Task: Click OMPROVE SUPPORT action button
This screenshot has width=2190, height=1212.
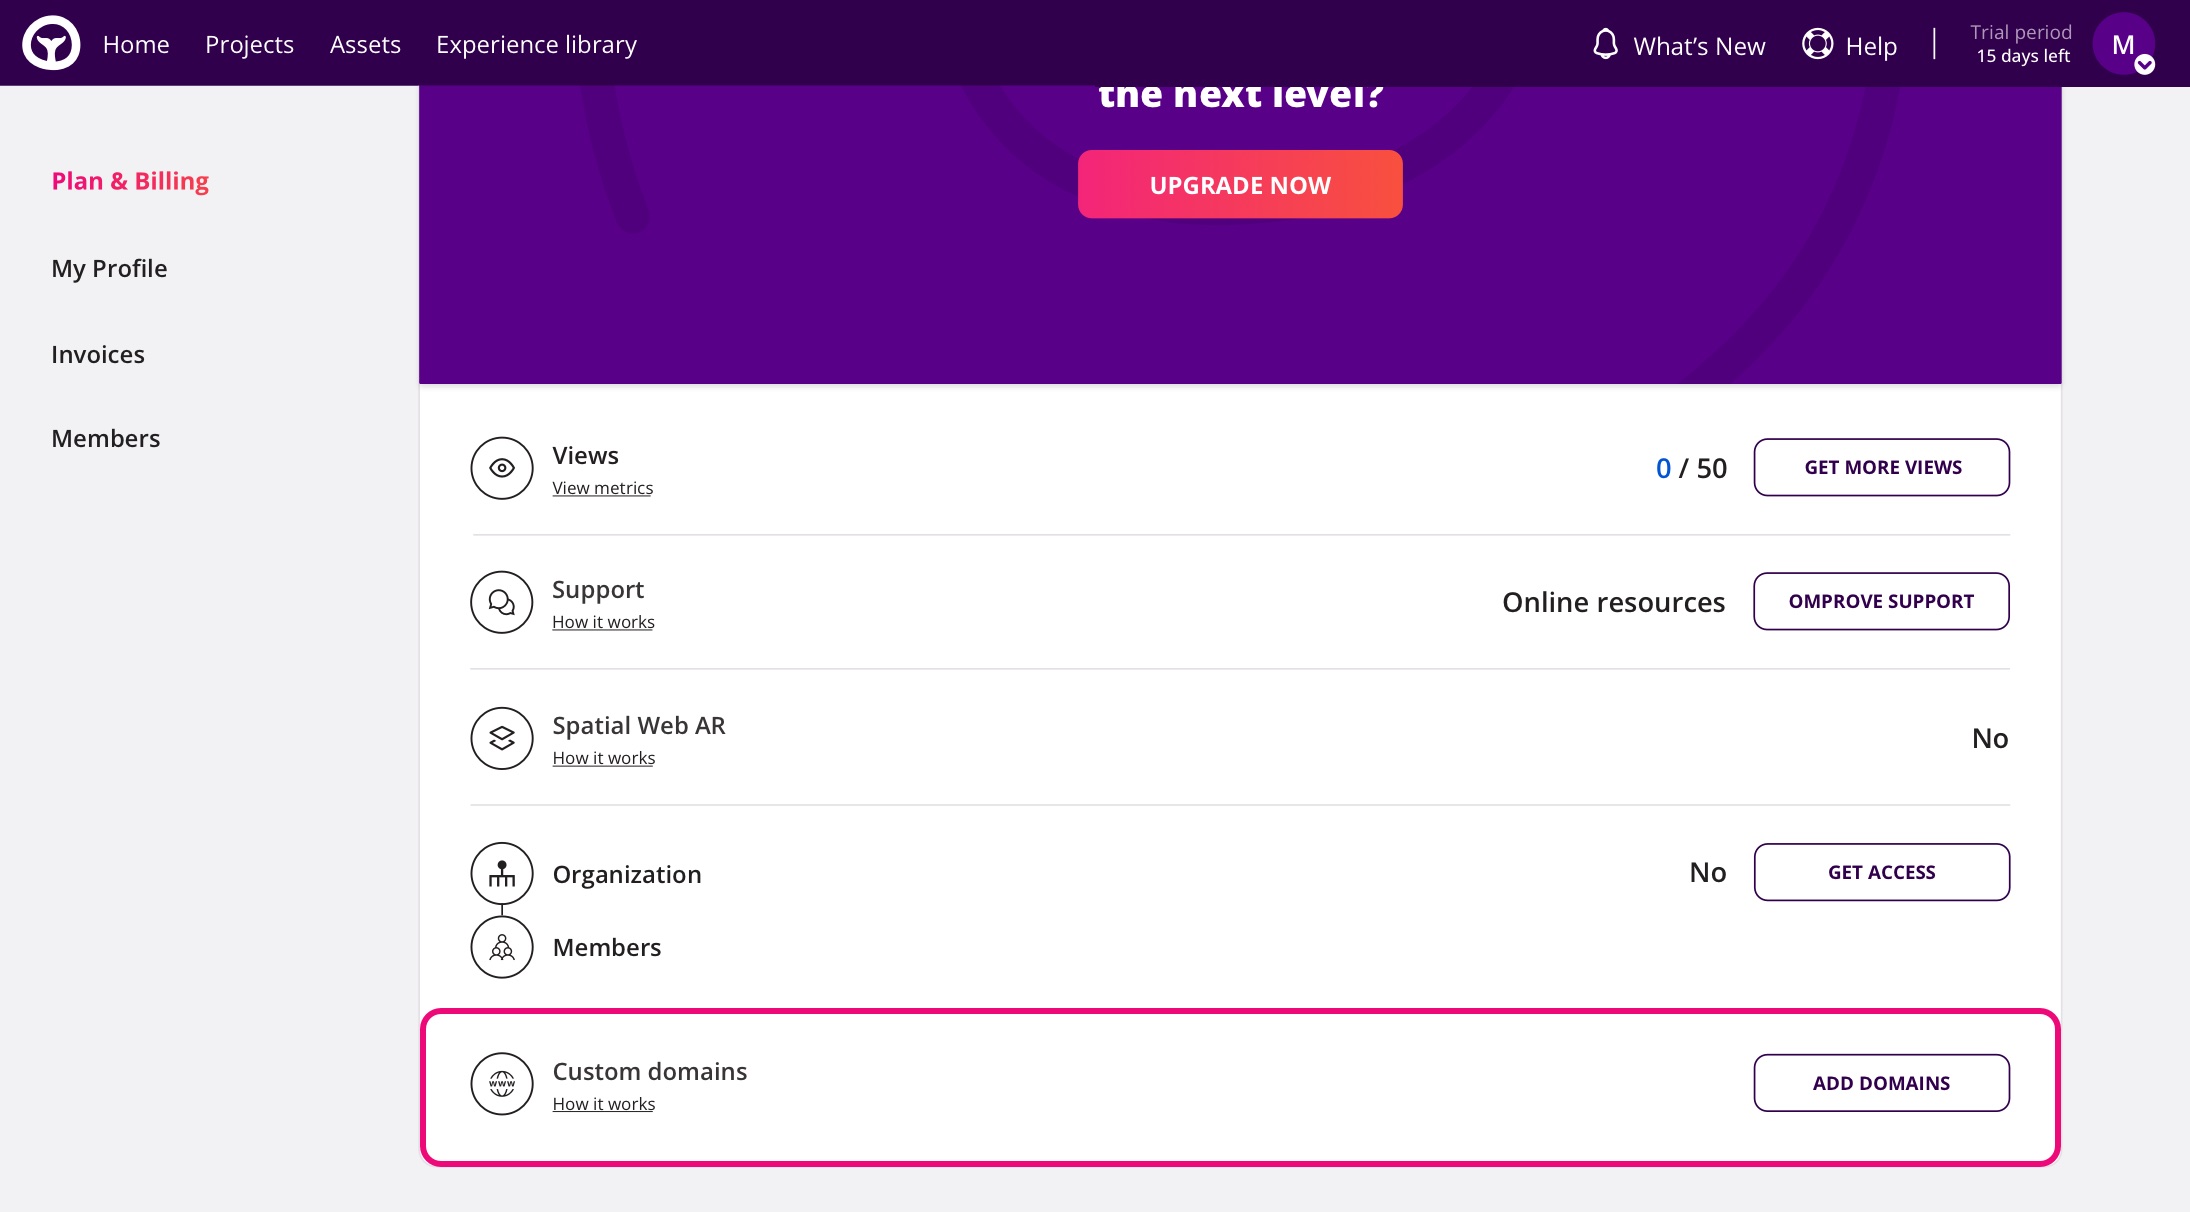Action: coord(1881,600)
